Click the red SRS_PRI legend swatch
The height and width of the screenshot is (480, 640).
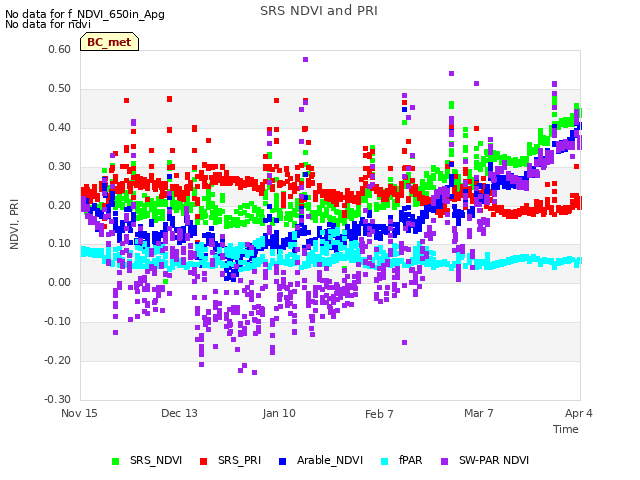(204, 461)
